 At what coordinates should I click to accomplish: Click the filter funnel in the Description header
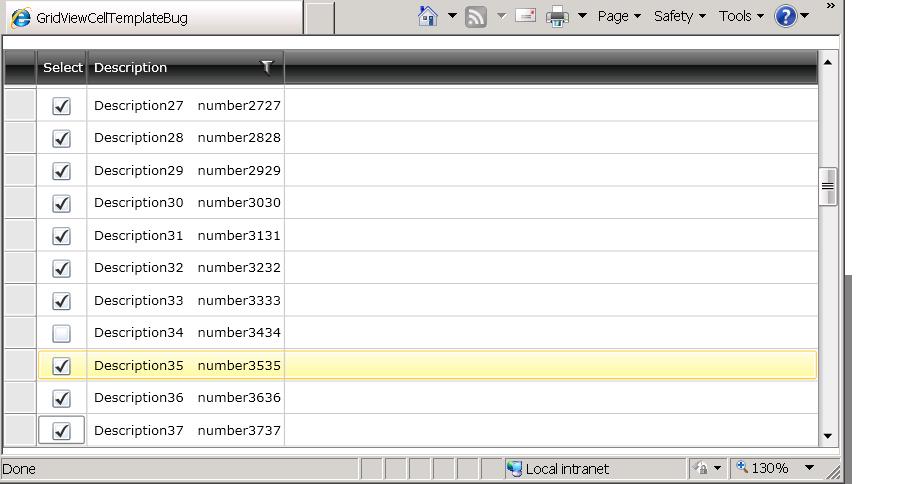tap(266, 67)
